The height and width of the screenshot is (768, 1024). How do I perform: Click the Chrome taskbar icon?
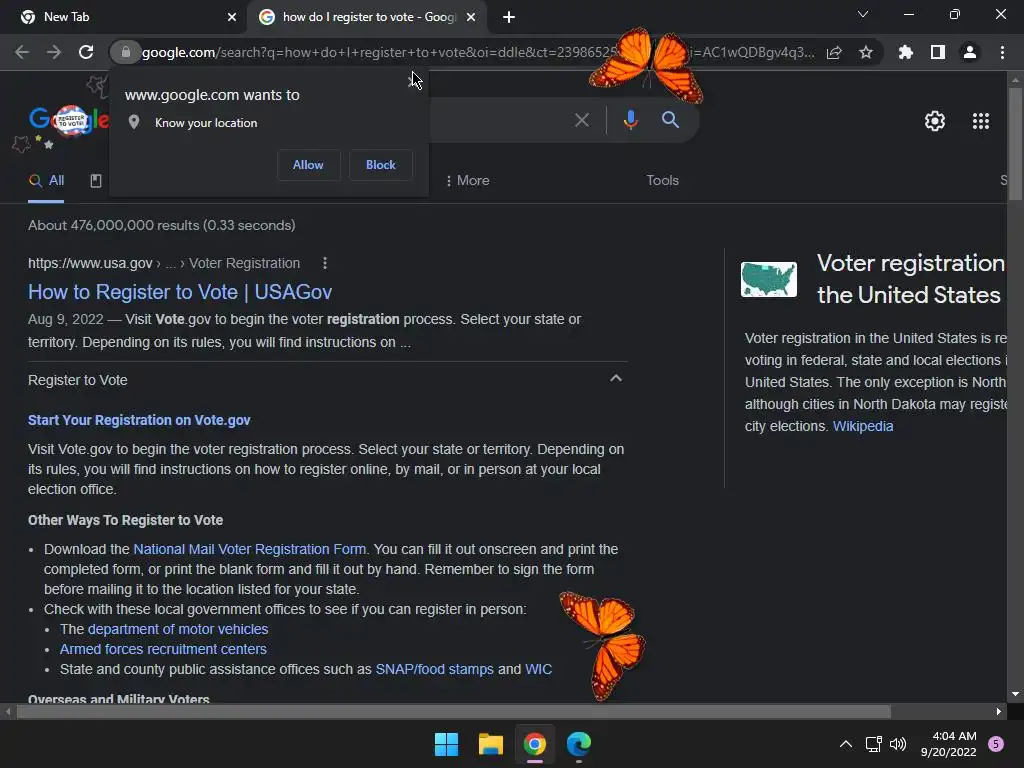(534, 744)
